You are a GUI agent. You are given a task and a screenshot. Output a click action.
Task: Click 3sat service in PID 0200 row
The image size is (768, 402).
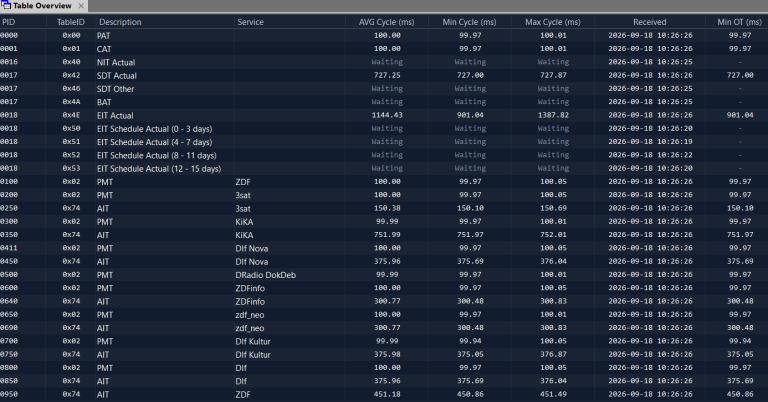pyautogui.click(x=243, y=195)
